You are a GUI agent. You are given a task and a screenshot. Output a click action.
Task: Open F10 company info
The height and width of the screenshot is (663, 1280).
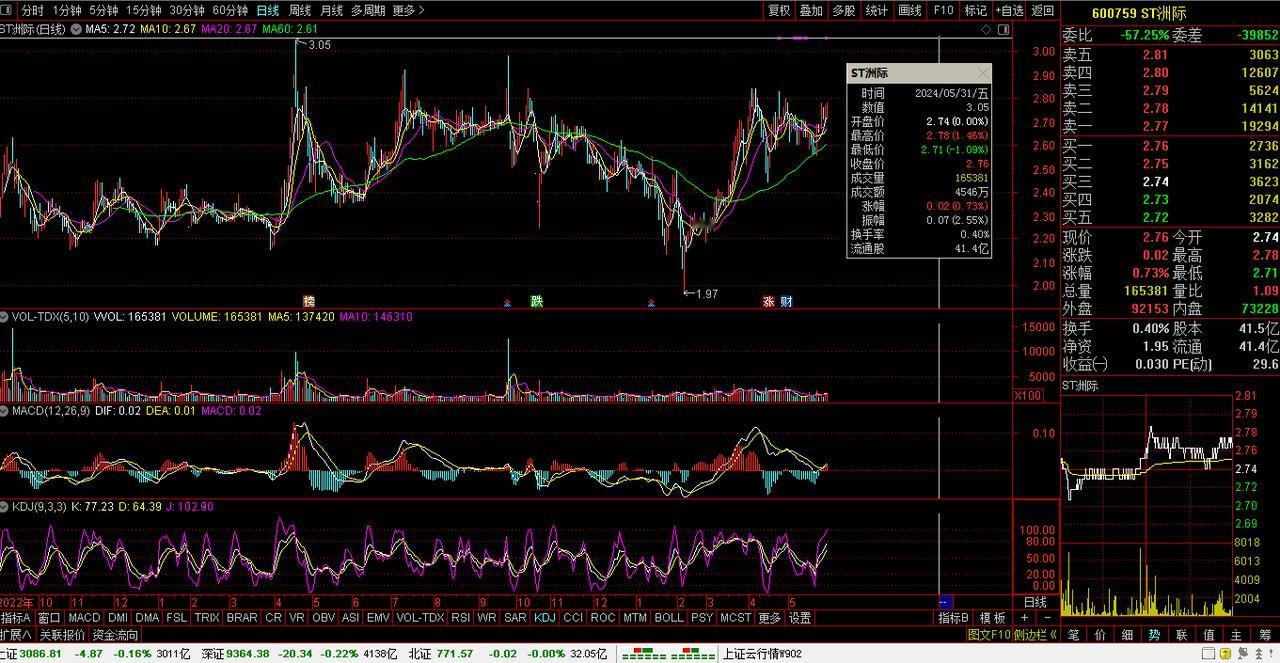[x=943, y=10]
